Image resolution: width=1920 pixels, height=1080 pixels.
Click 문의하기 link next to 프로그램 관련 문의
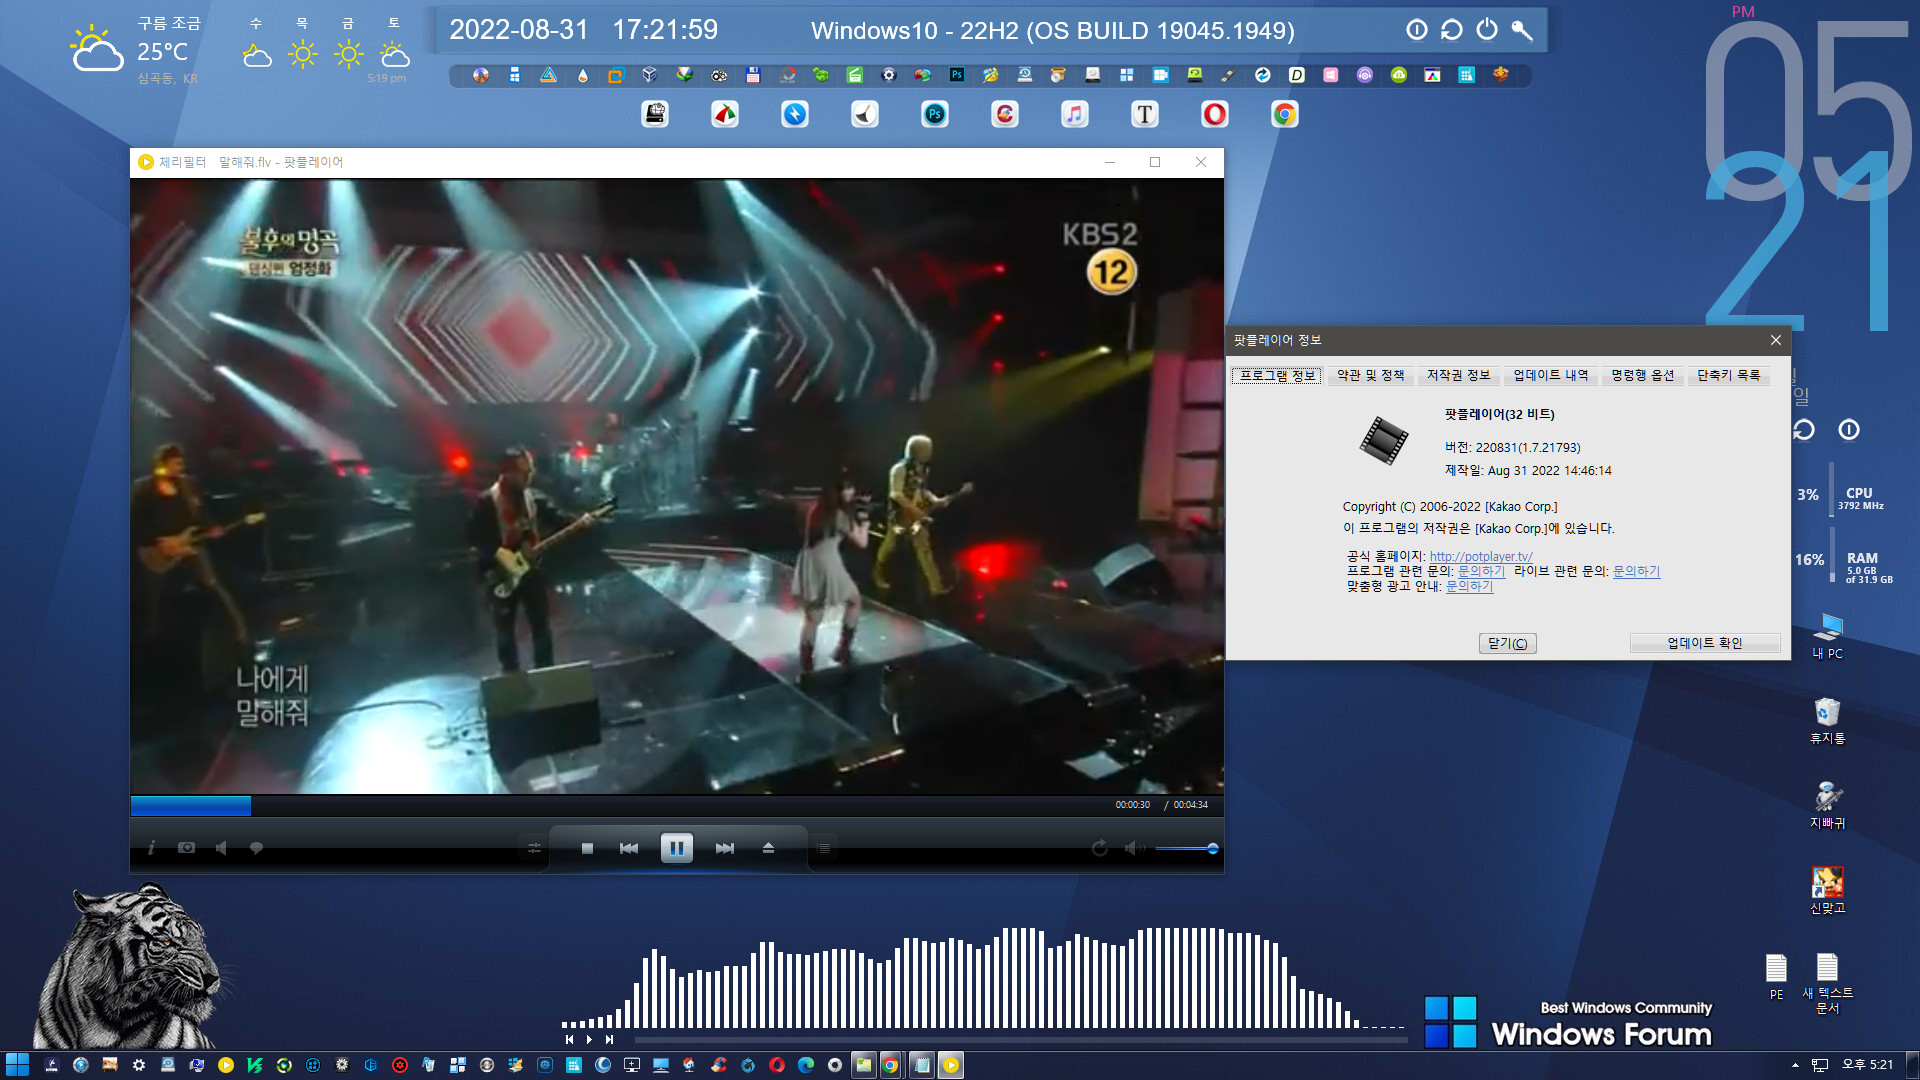point(1481,572)
